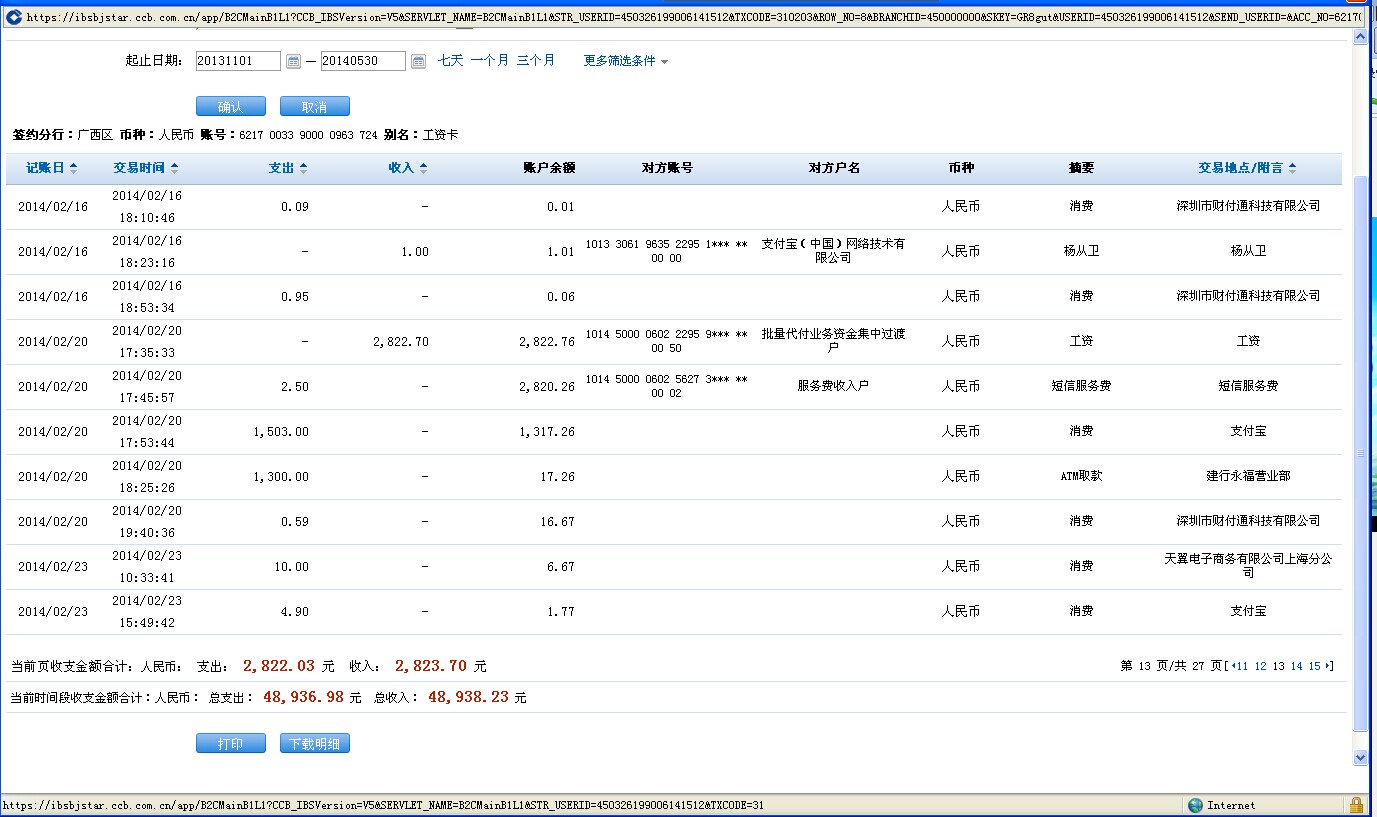This screenshot has width=1377, height=817.
Task: Click the previous pages arrow in pagination
Action: point(1232,666)
